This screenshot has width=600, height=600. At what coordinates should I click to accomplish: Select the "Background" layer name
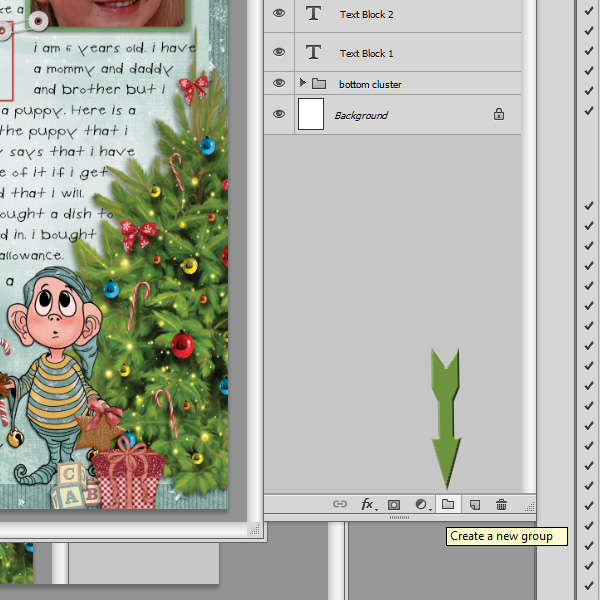361,116
